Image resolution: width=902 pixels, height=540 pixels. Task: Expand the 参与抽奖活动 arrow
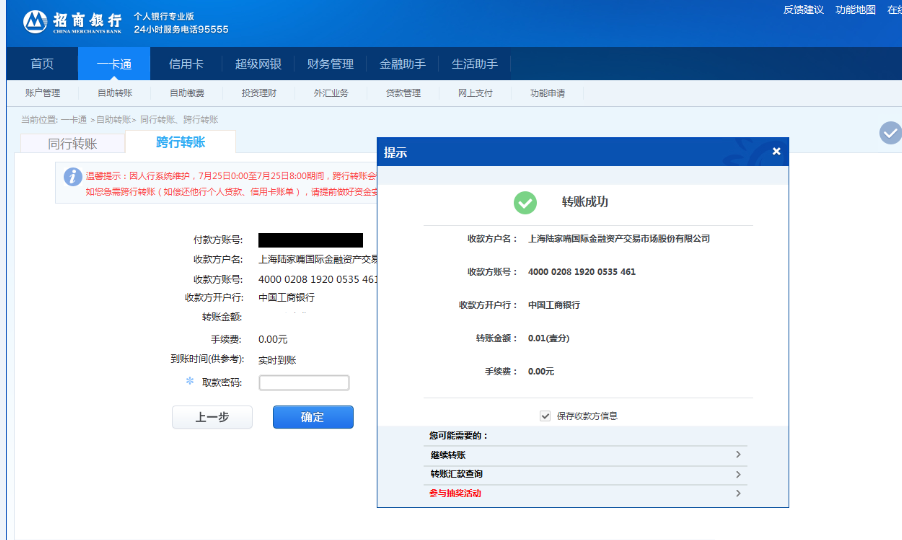click(738, 493)
